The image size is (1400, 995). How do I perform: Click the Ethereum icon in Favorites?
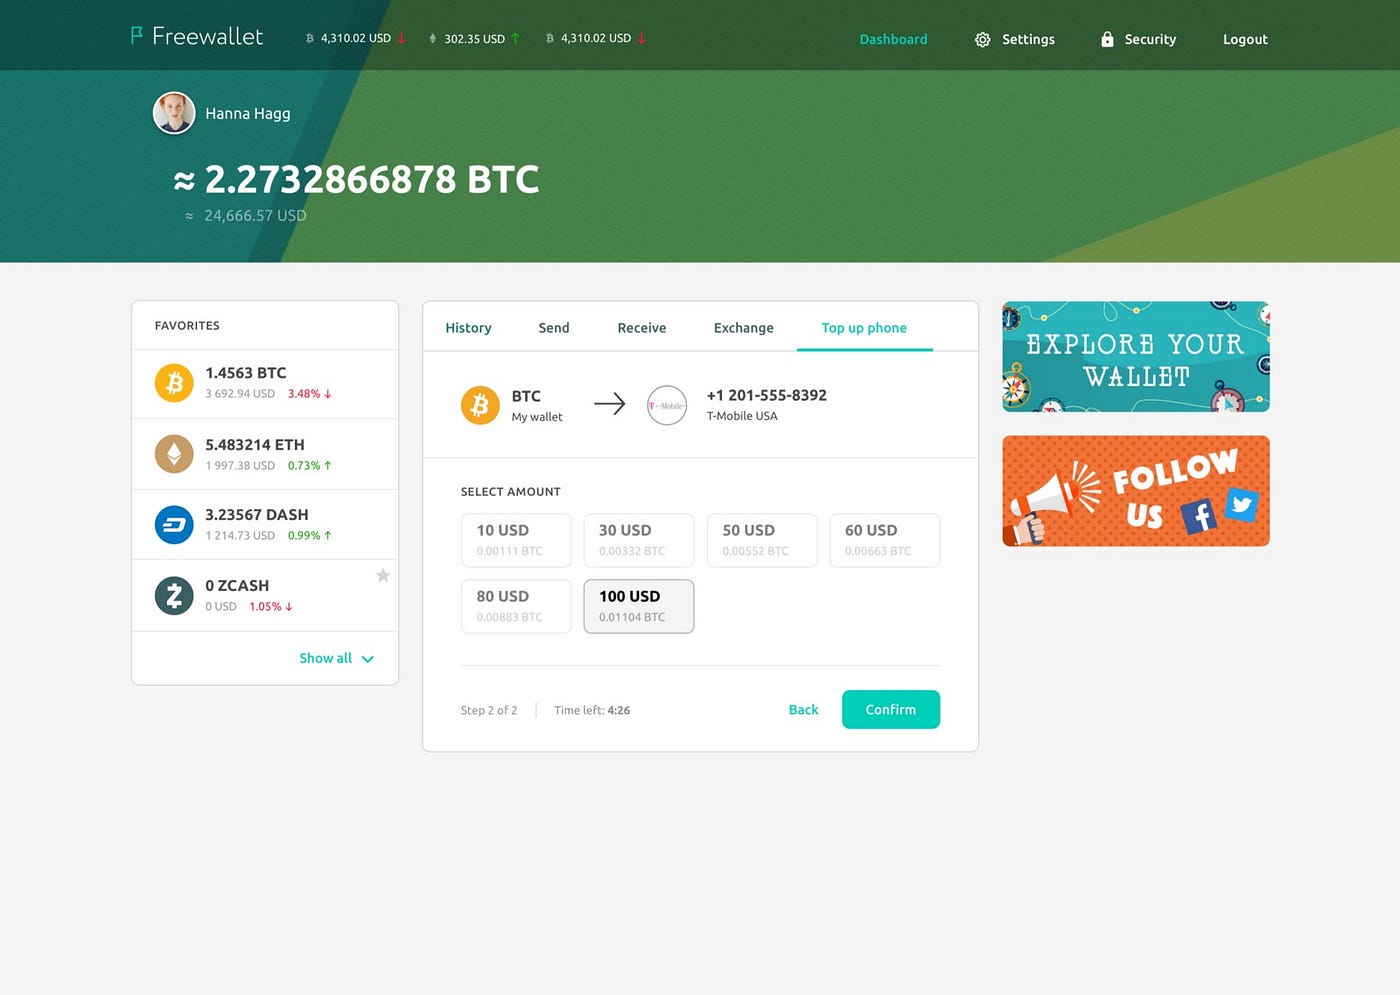pyautogui.click(x=174, y=453)
